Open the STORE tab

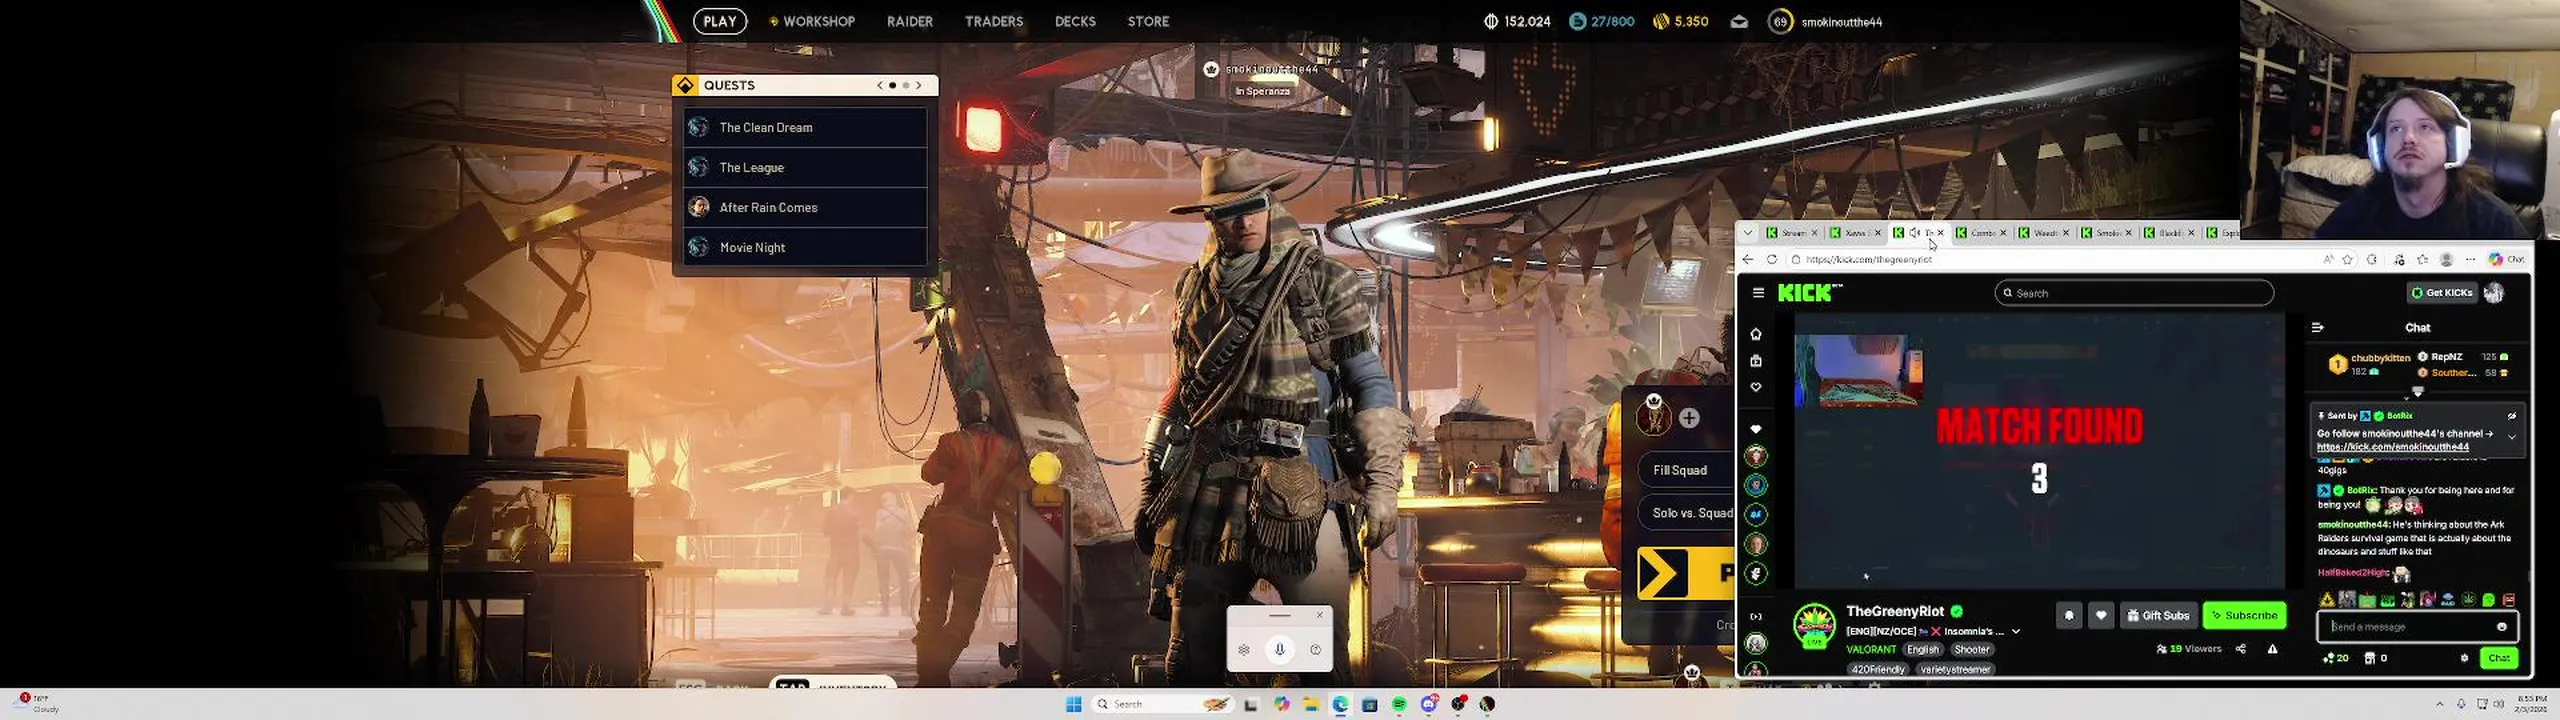point(1148,21)
